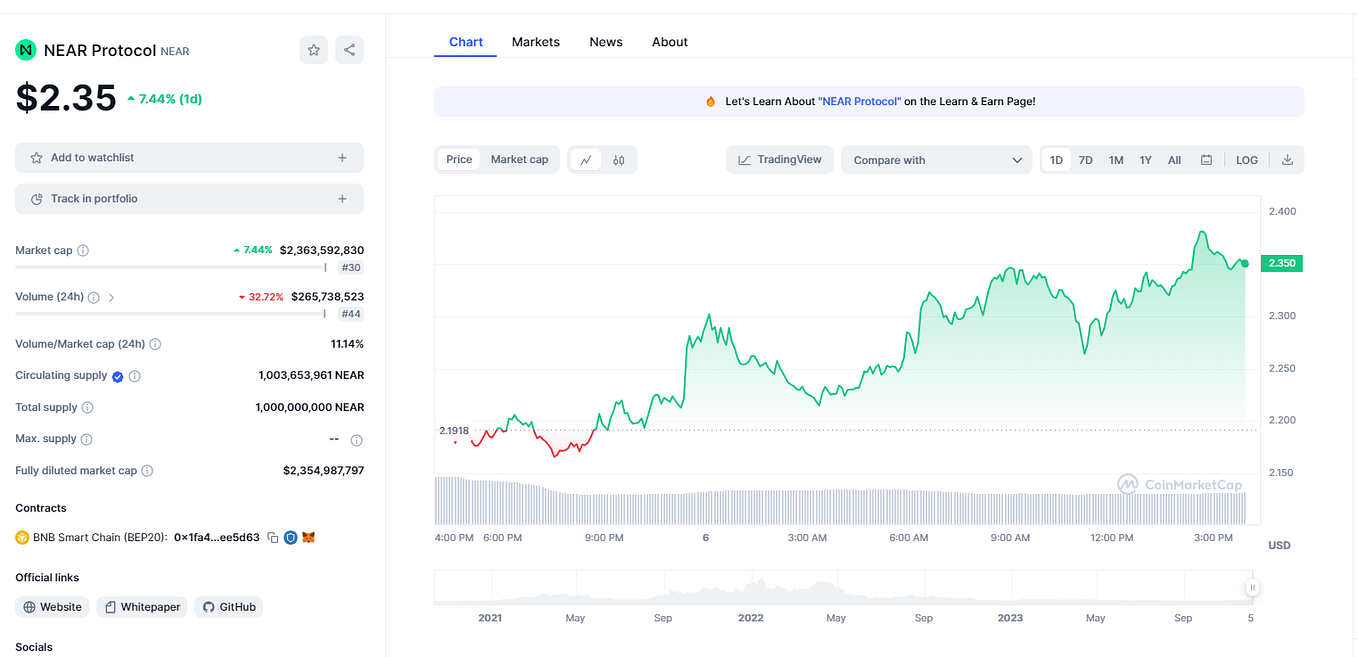The height and width of the screenshot is (657, 1358).
Task: Toggle LOG scale on the chart
Action: pos(1246,159)
